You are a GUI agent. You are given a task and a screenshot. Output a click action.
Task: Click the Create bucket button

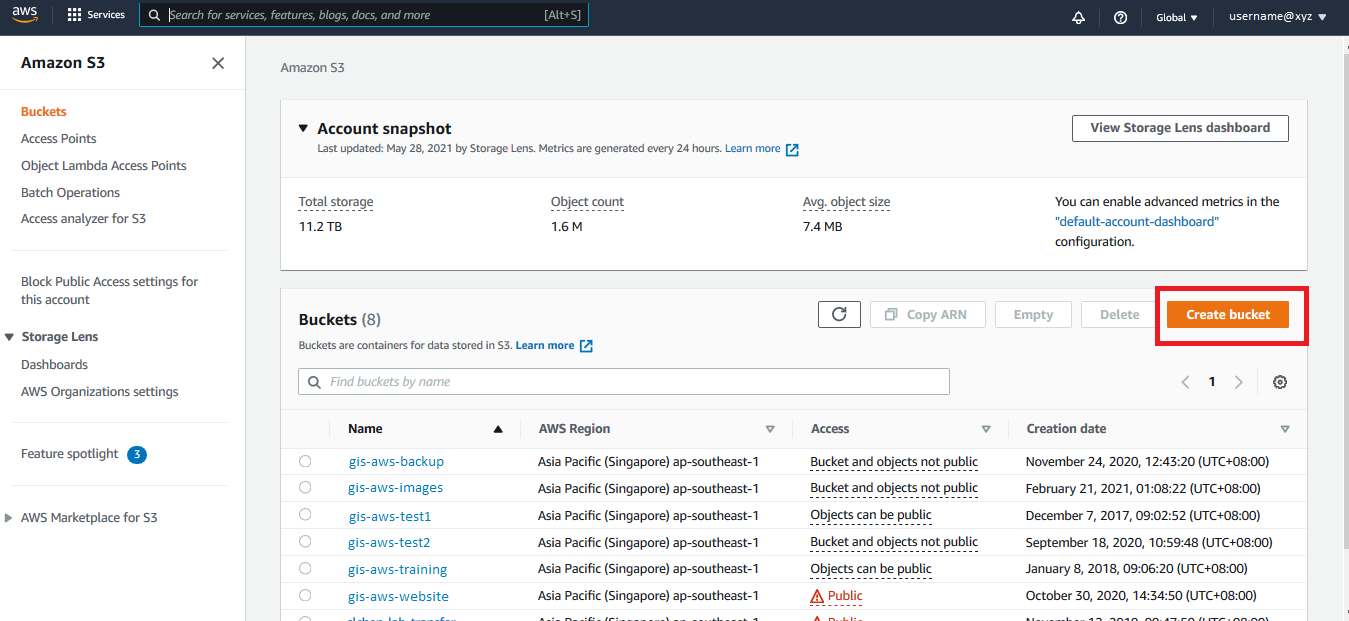pyautogui.click(x=1228, y=314)
